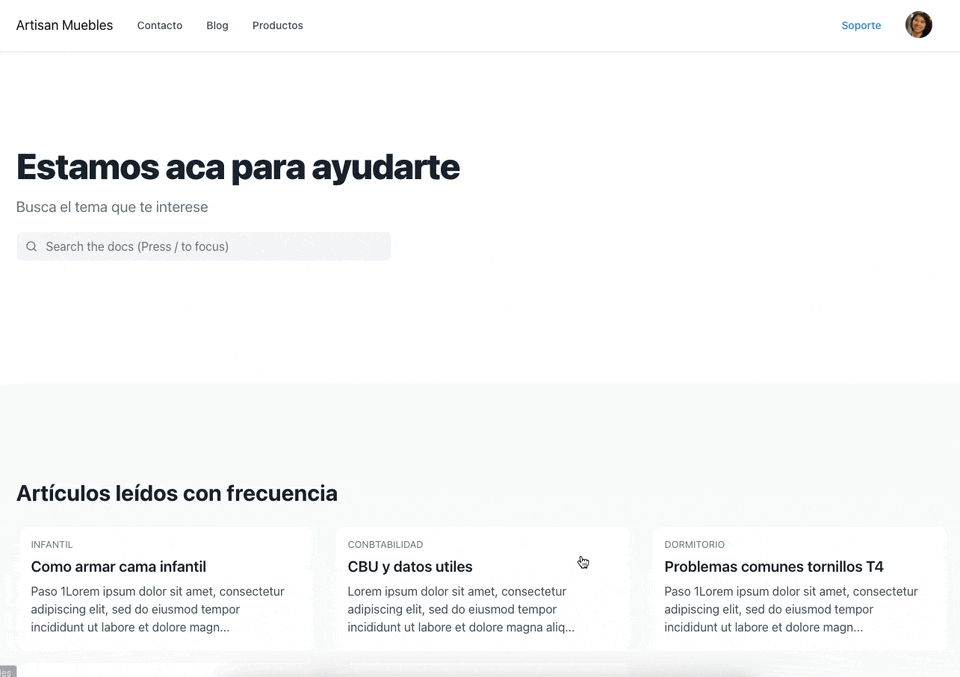
Task: Open the Soporte link
Action: tap(861, 25)
